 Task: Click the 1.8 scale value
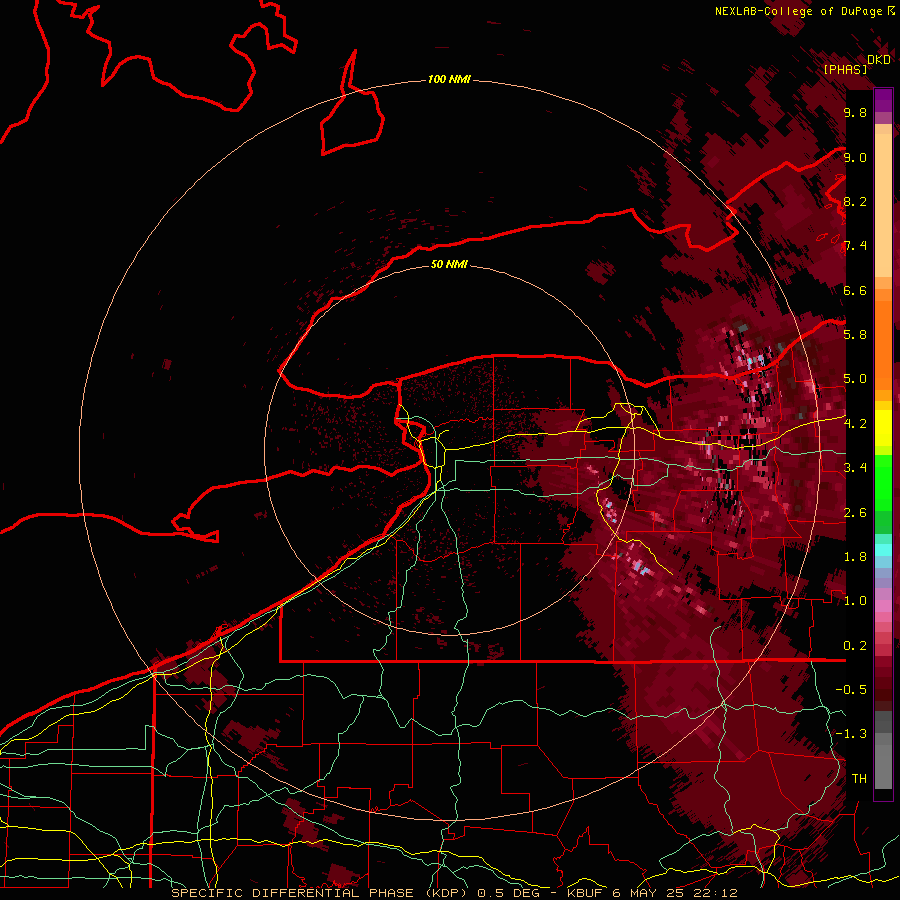(x=855, y=556)
